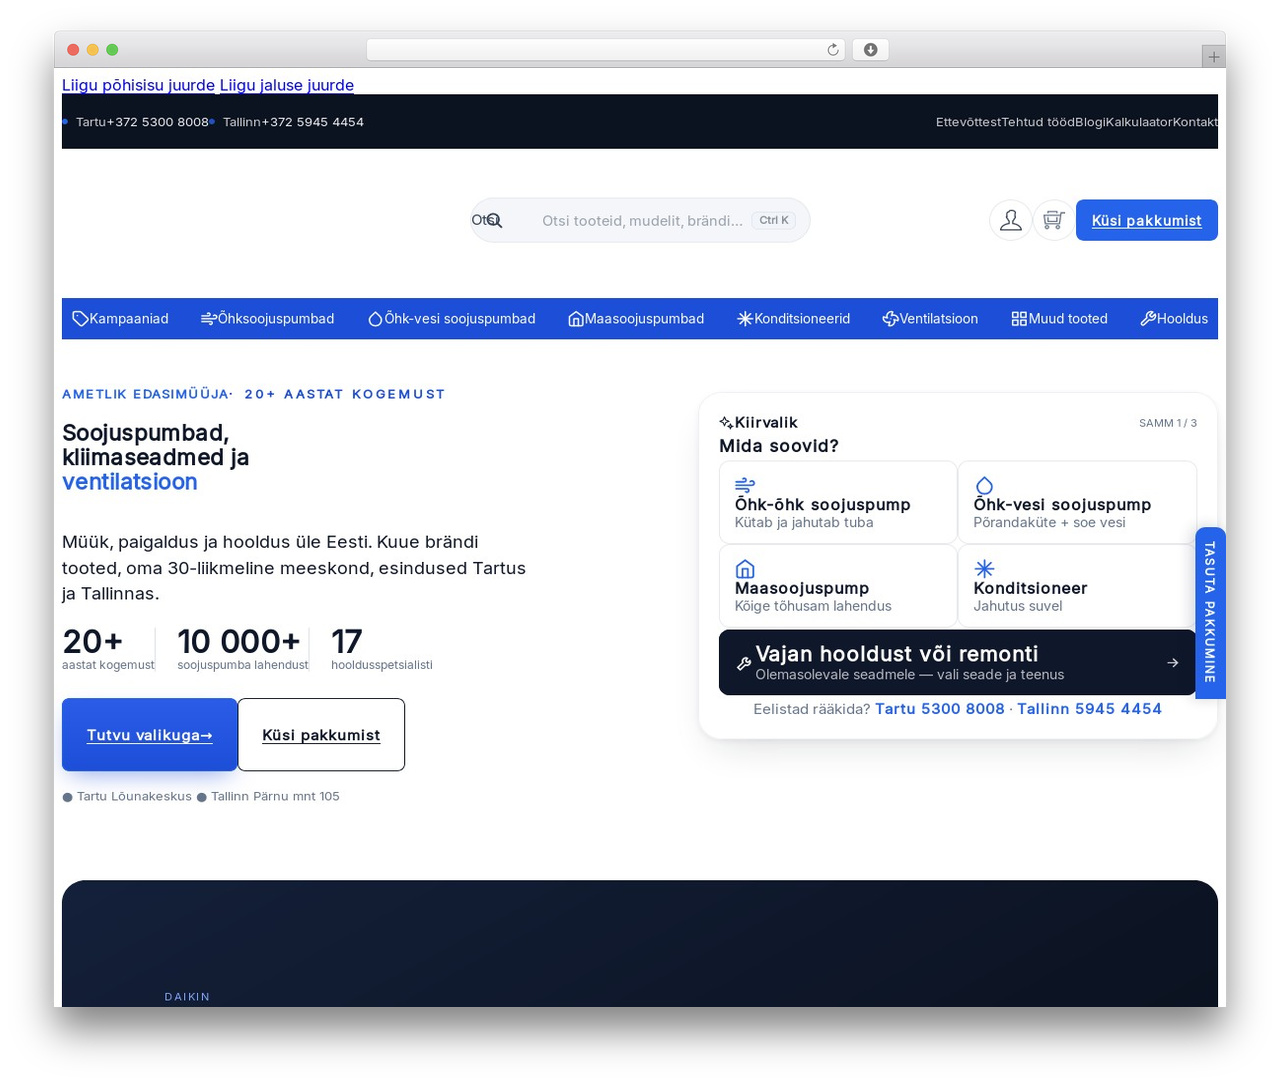1280x1084 pixels.
Task: Follow the Liigu jaluse juurde link
Action: 287,85
